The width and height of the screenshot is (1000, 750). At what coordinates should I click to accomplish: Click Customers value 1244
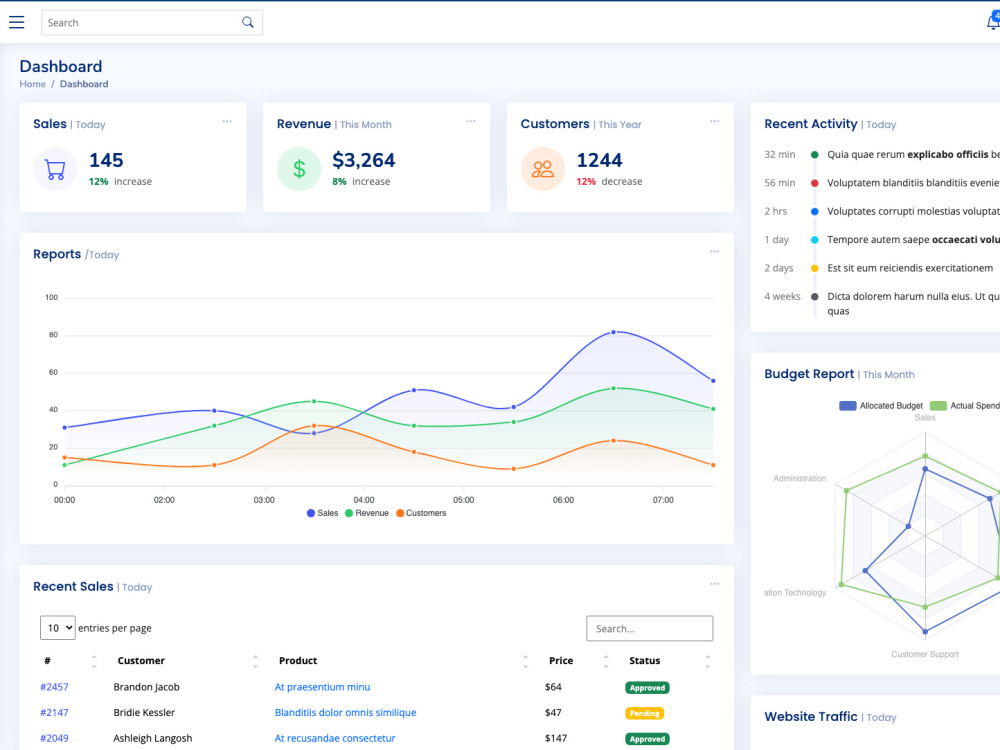599,160
